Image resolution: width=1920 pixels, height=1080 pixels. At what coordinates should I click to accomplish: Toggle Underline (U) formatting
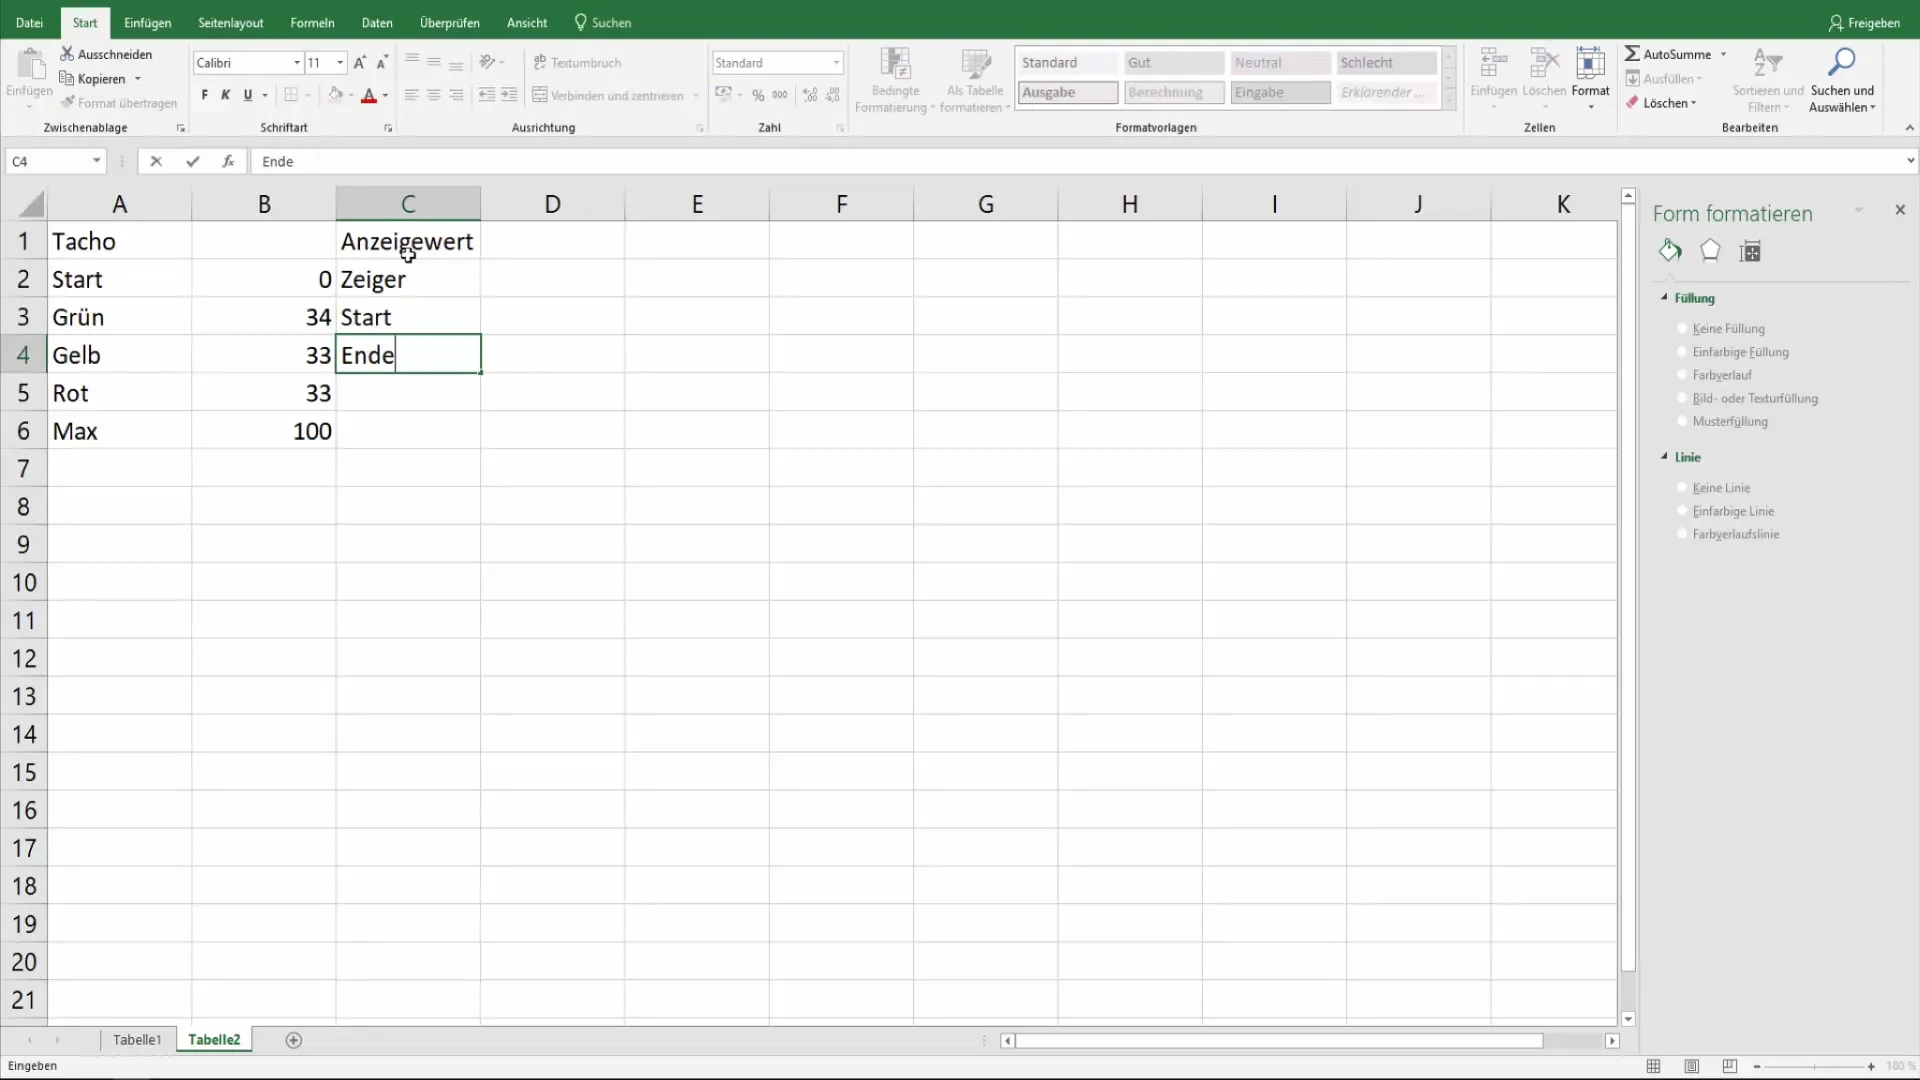tap(248, 95)
